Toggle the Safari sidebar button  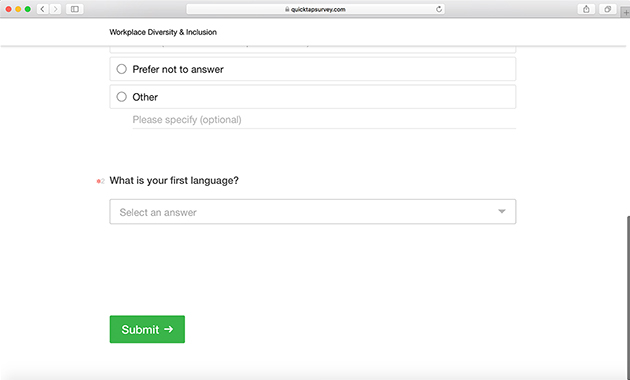[75, 9]
